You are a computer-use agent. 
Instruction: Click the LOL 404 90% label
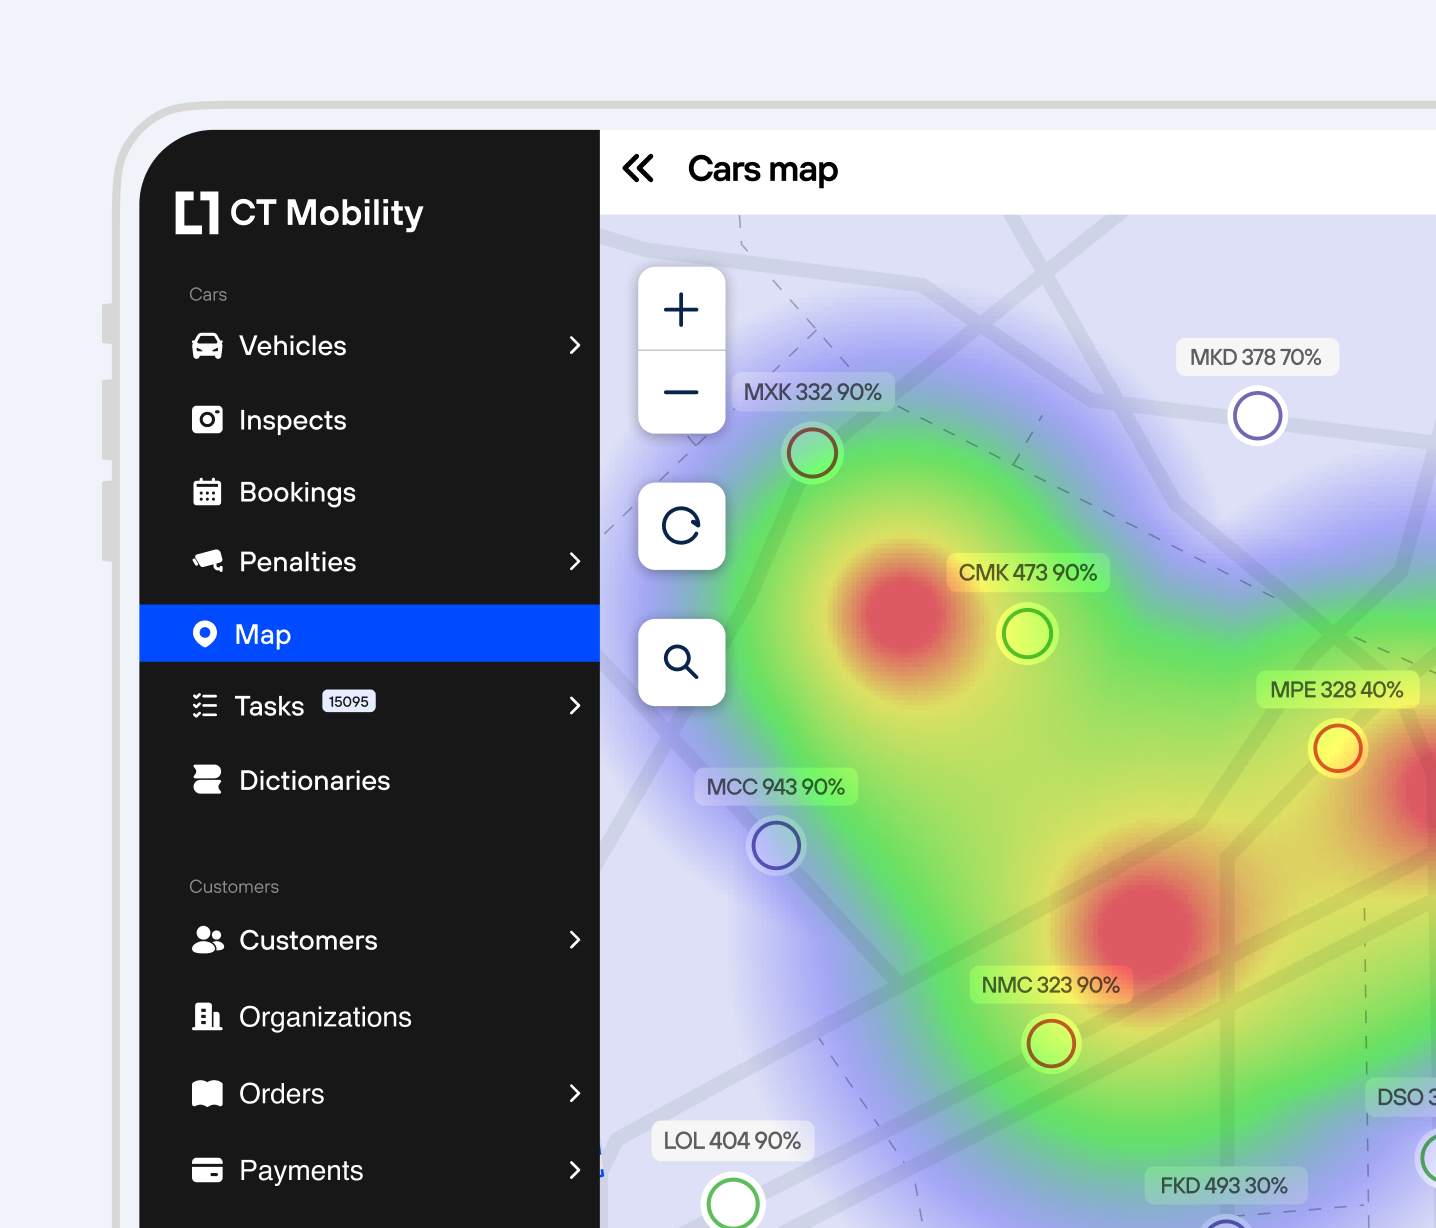coord(733,1141)
